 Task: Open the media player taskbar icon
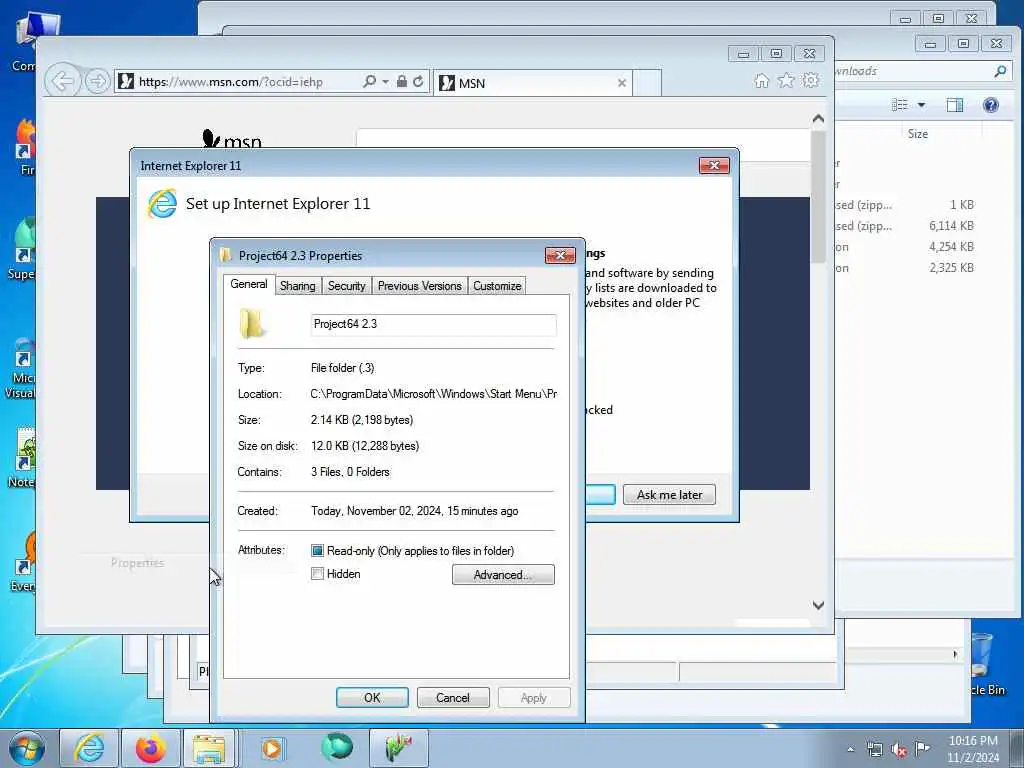[x=271, y=748]
